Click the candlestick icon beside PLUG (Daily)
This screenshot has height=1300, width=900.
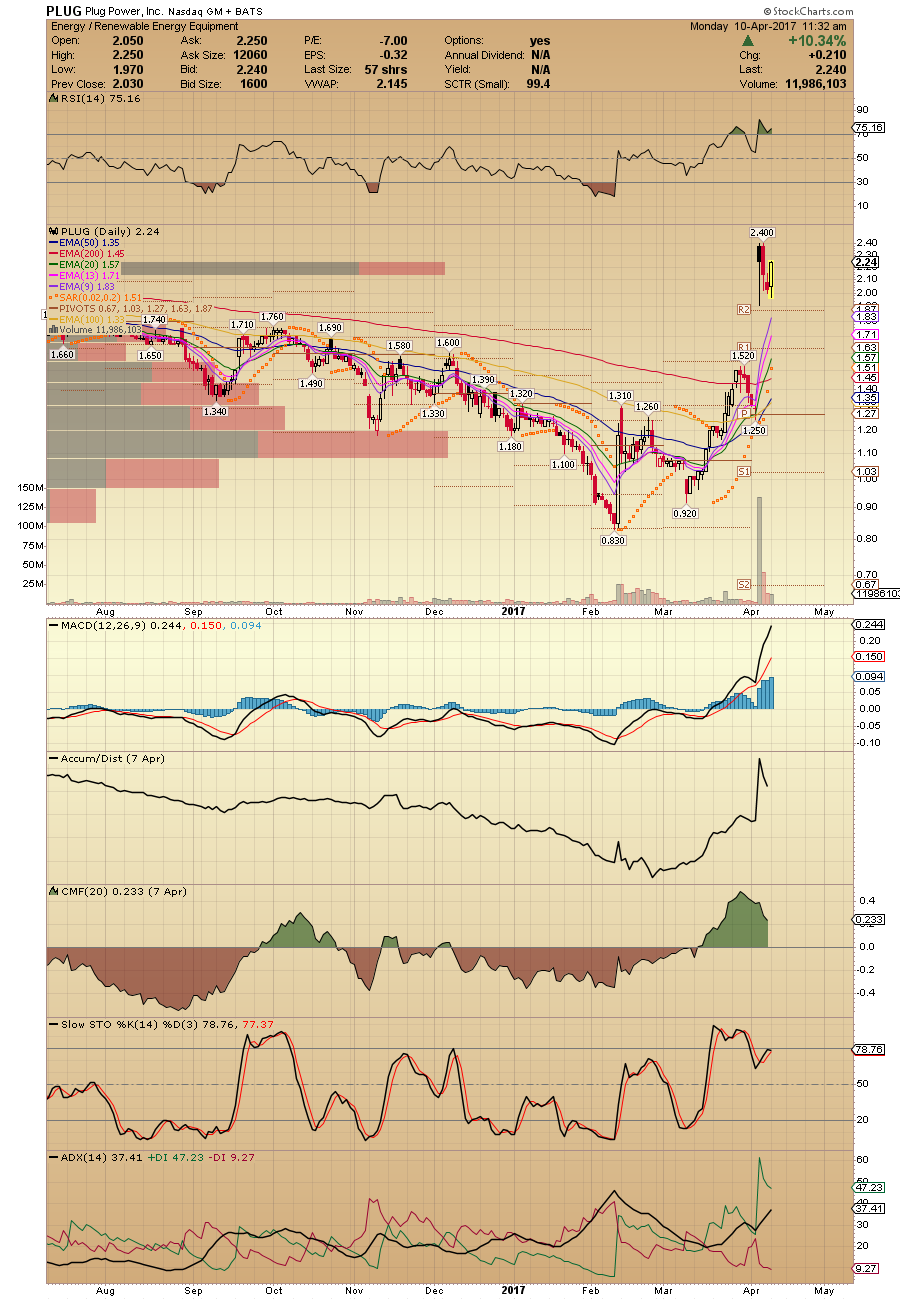[52, 231]
